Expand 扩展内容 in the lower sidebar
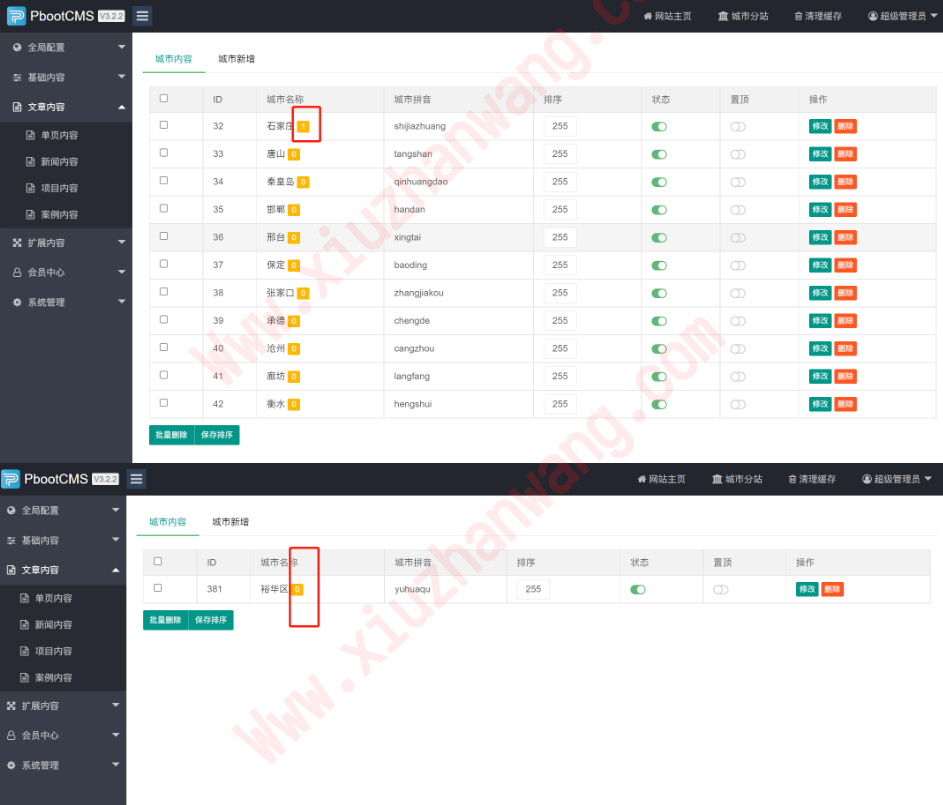The height and width of the screenshot is (805, 943). point(63,706)
